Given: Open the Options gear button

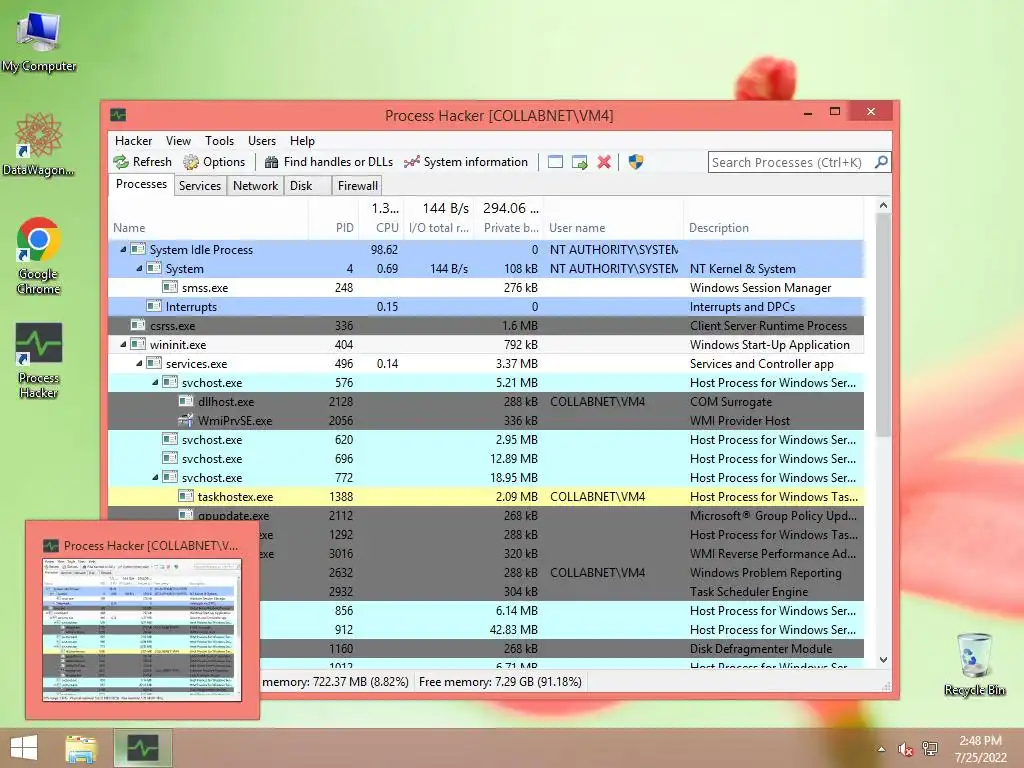Looking at the screenshot, I should pos(214,162).
